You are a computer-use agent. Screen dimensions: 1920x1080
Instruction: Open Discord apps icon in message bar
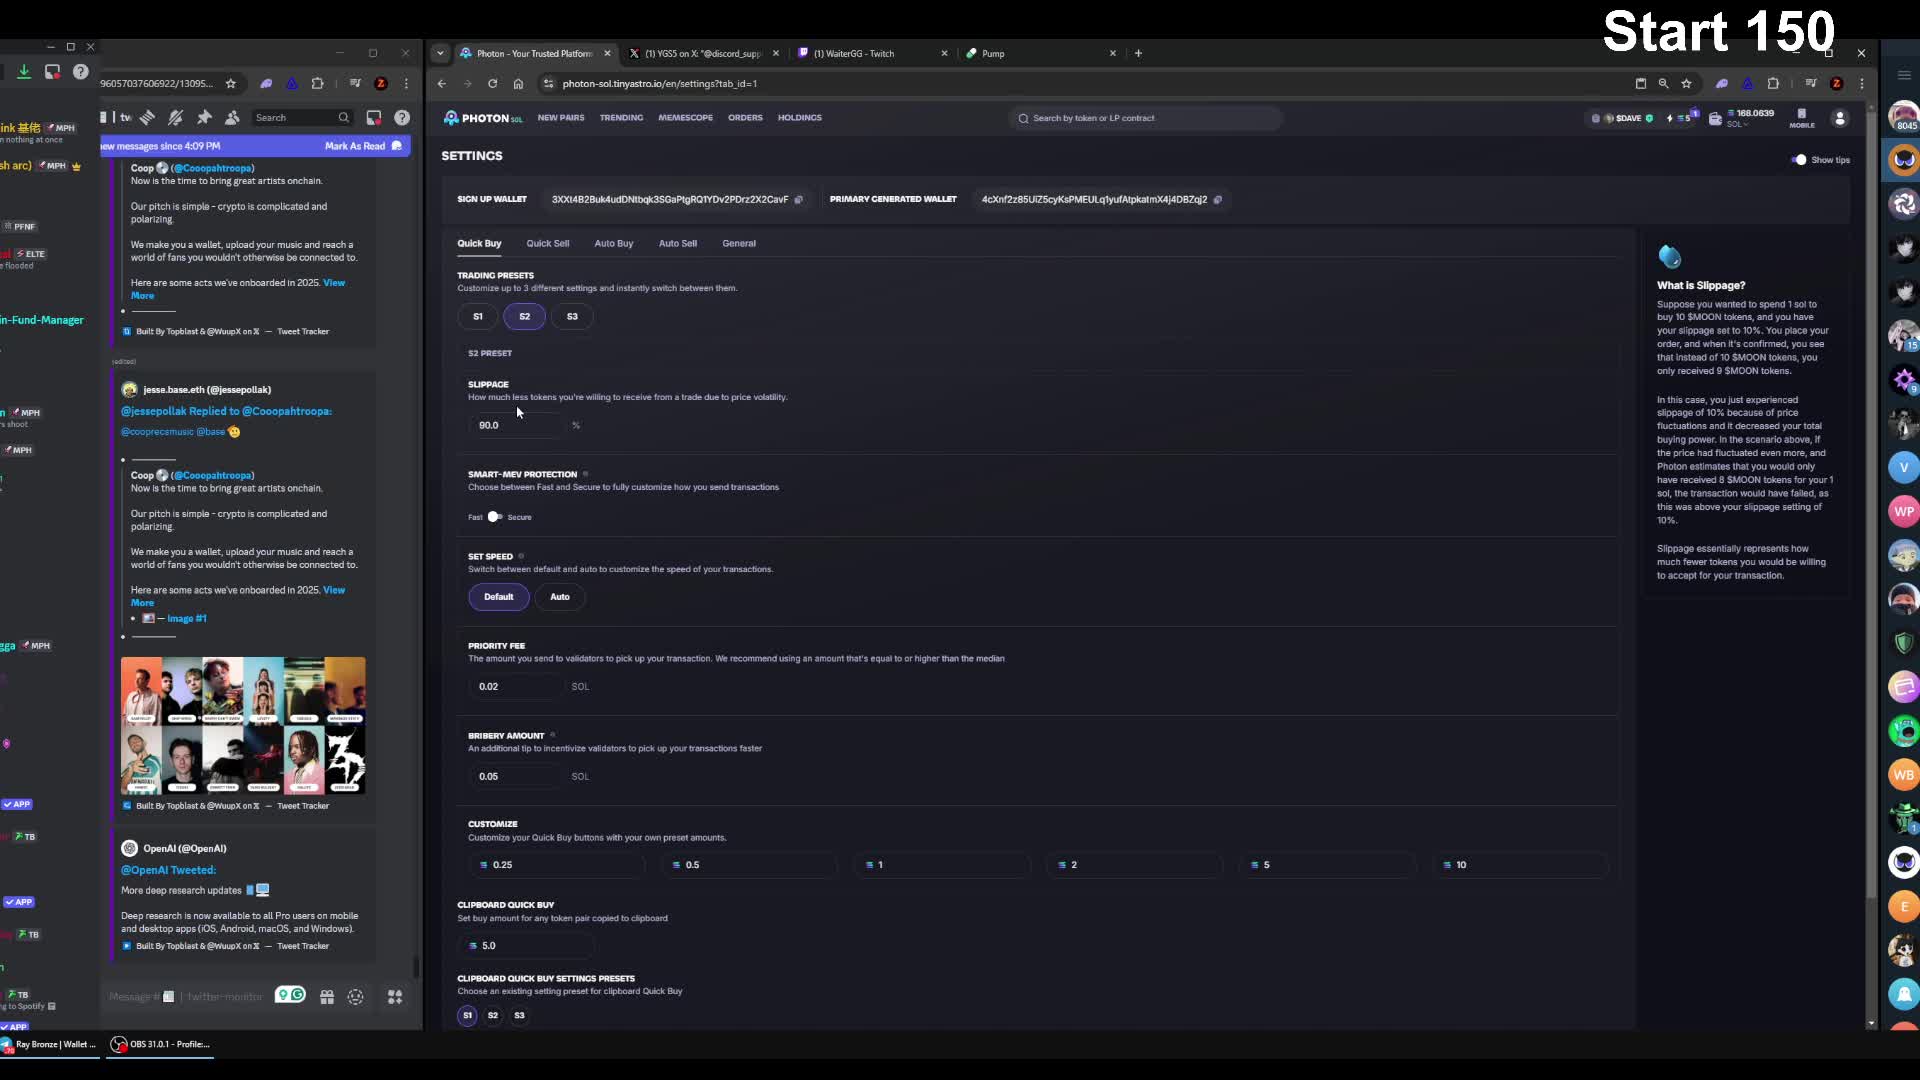pyautogui.click(x=395, y=997)
